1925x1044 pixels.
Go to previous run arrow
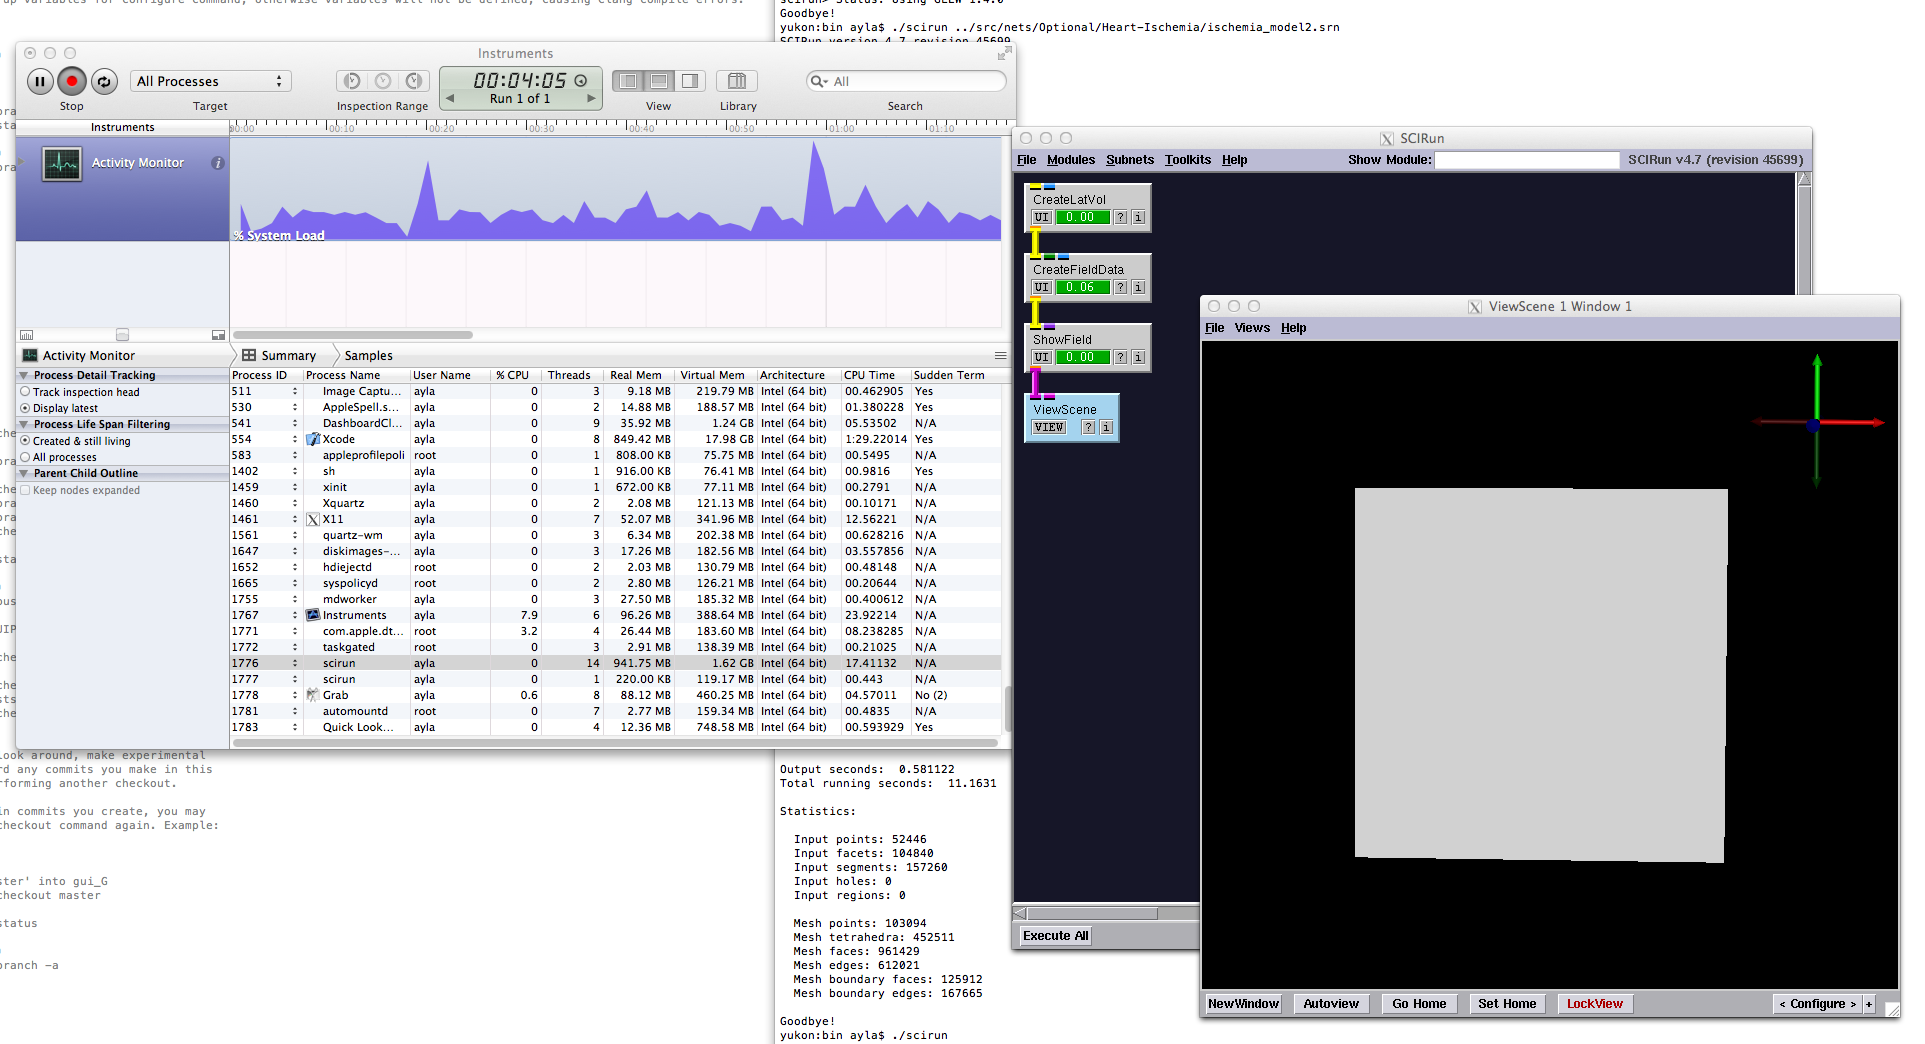(x=450, y=98)
